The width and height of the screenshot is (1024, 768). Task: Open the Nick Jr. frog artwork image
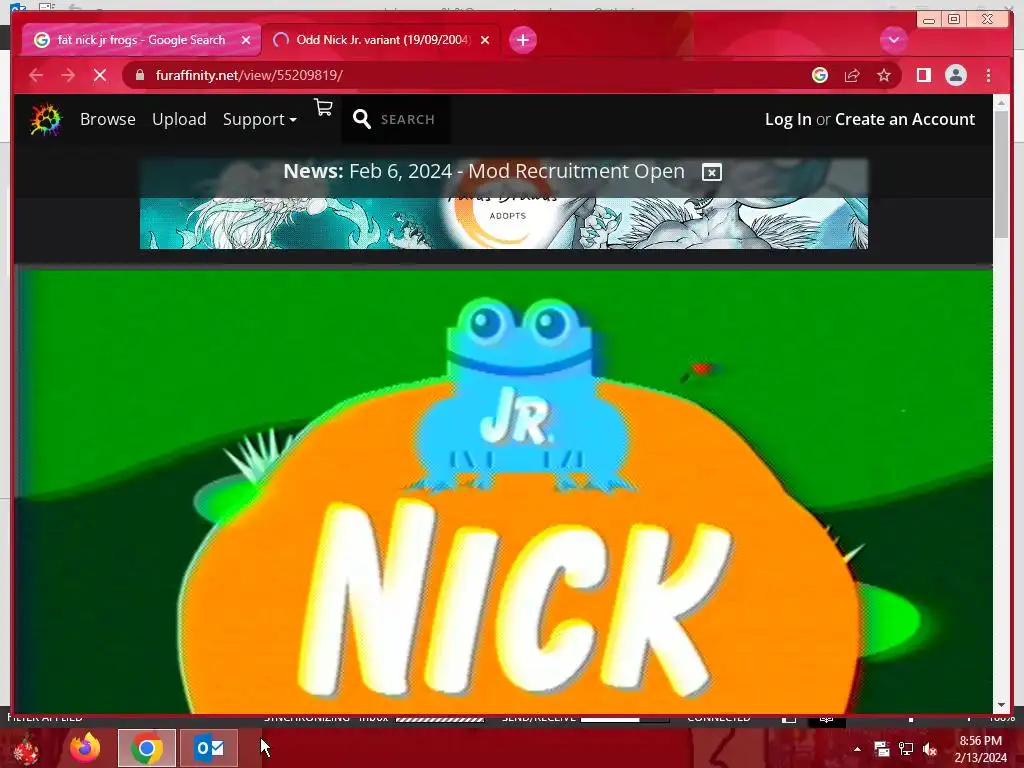coord(503,491)
